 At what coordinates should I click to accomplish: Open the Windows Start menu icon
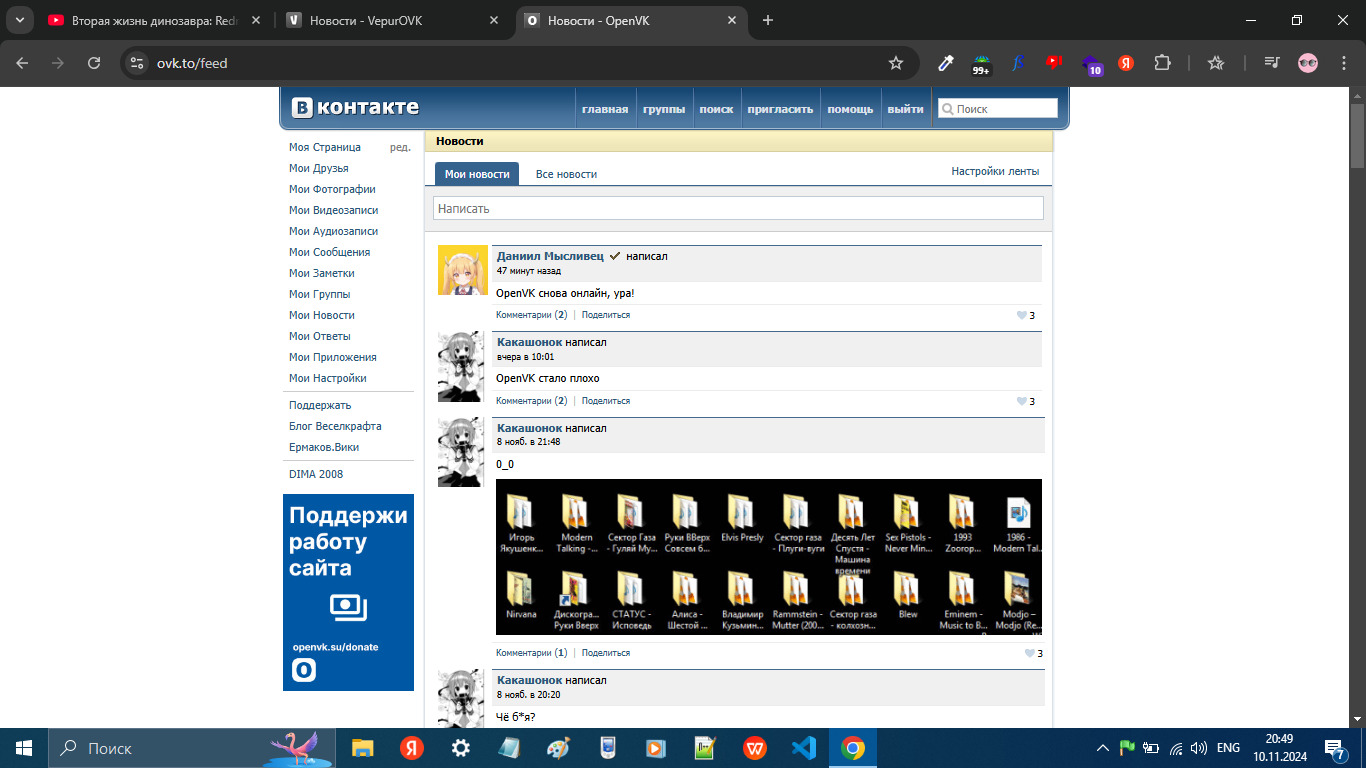pyautogui.click(x=23, y=748)
